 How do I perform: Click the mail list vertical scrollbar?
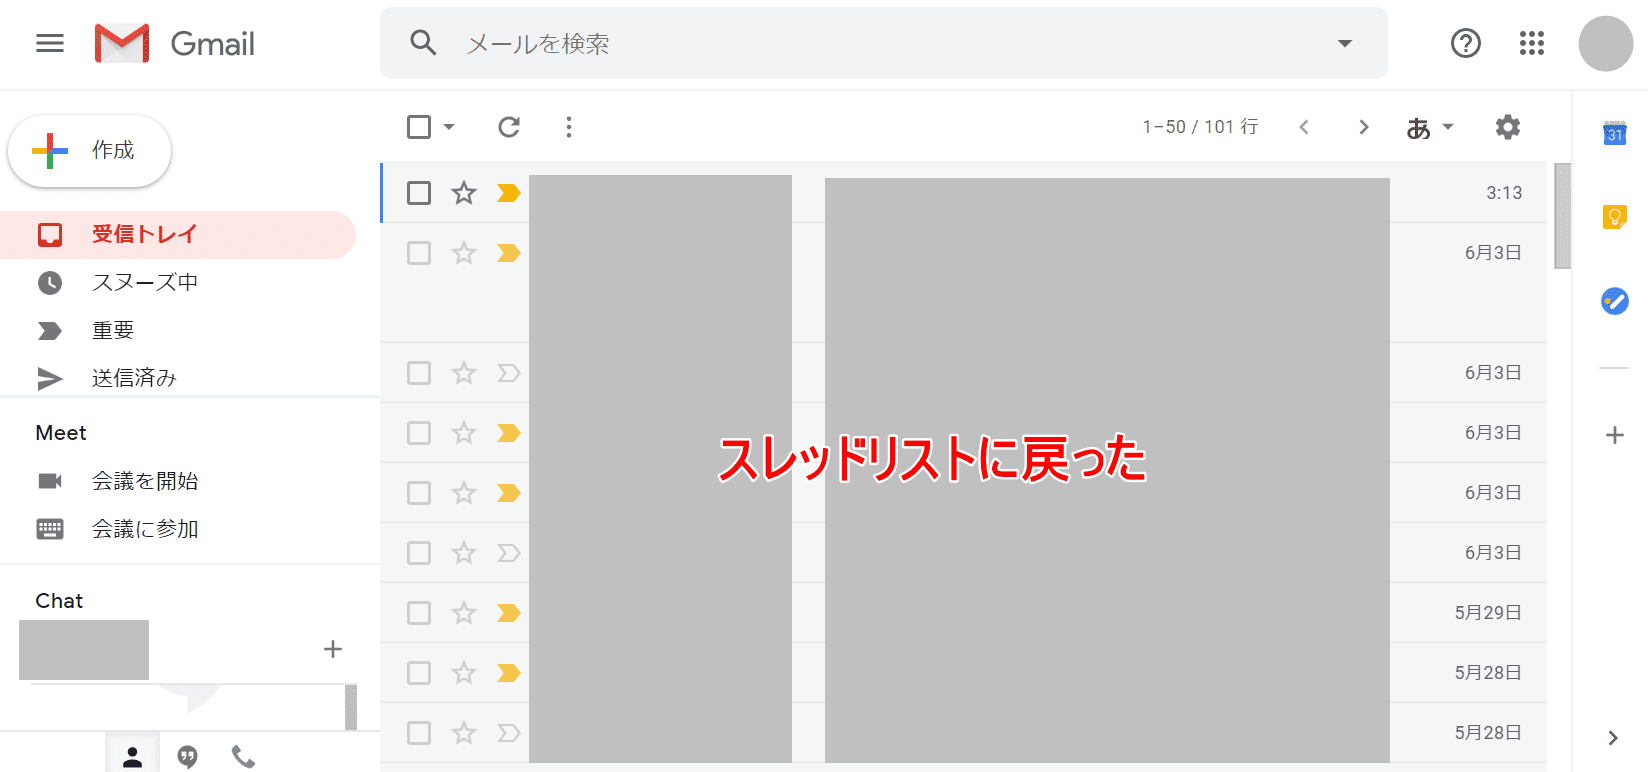pos(1563,216)
